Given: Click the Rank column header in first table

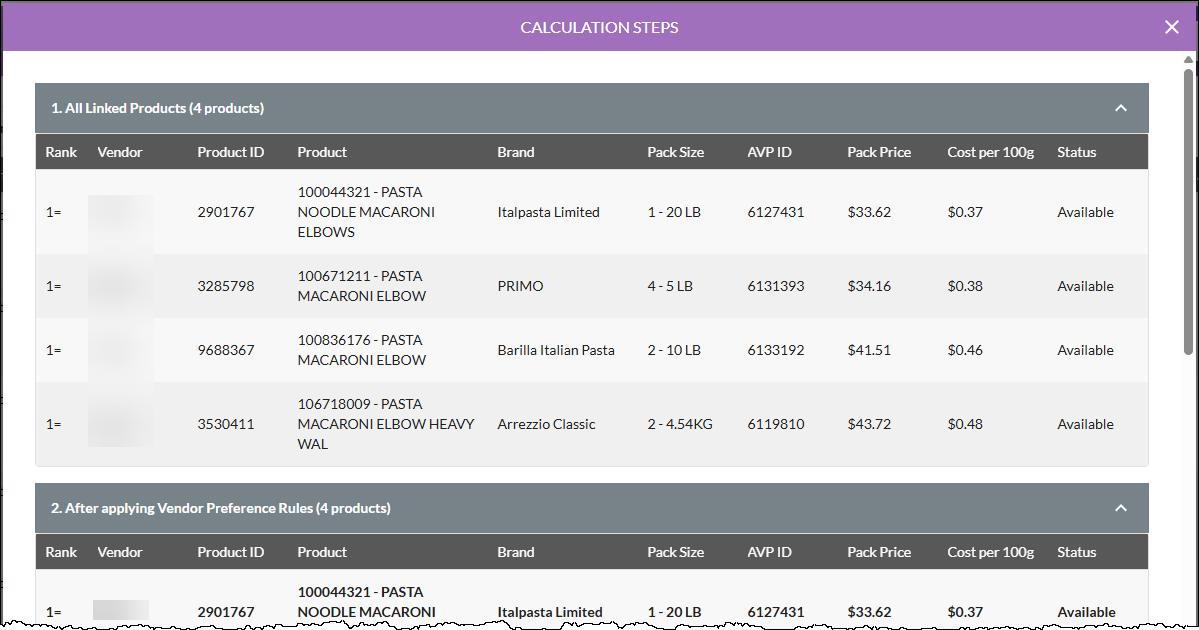Looking at the screenshot, I should click(61, 152).
